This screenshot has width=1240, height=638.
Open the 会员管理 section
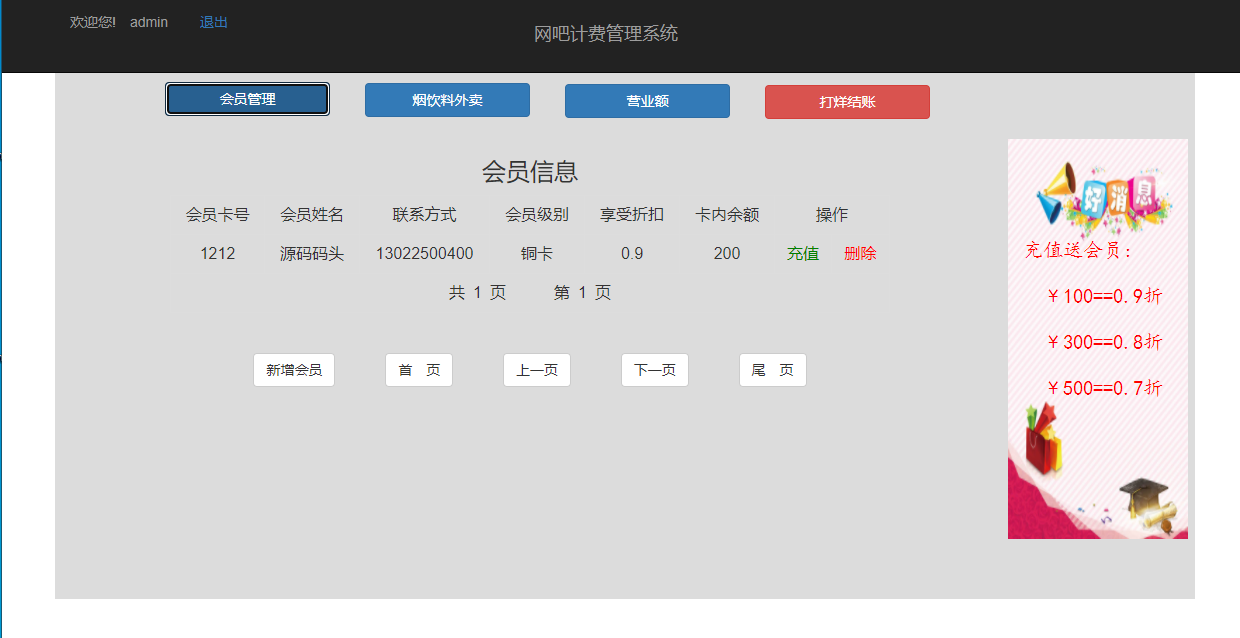[247, 99]
